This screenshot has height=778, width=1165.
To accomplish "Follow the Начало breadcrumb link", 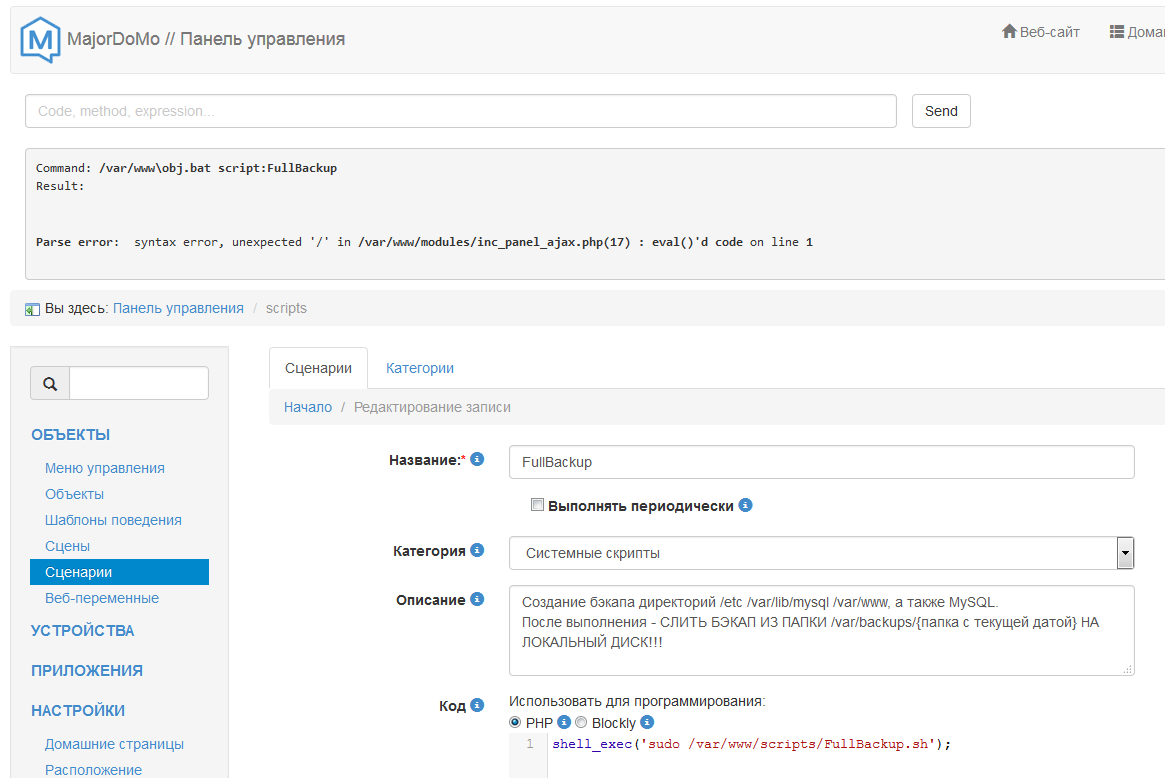I will 307,407.
